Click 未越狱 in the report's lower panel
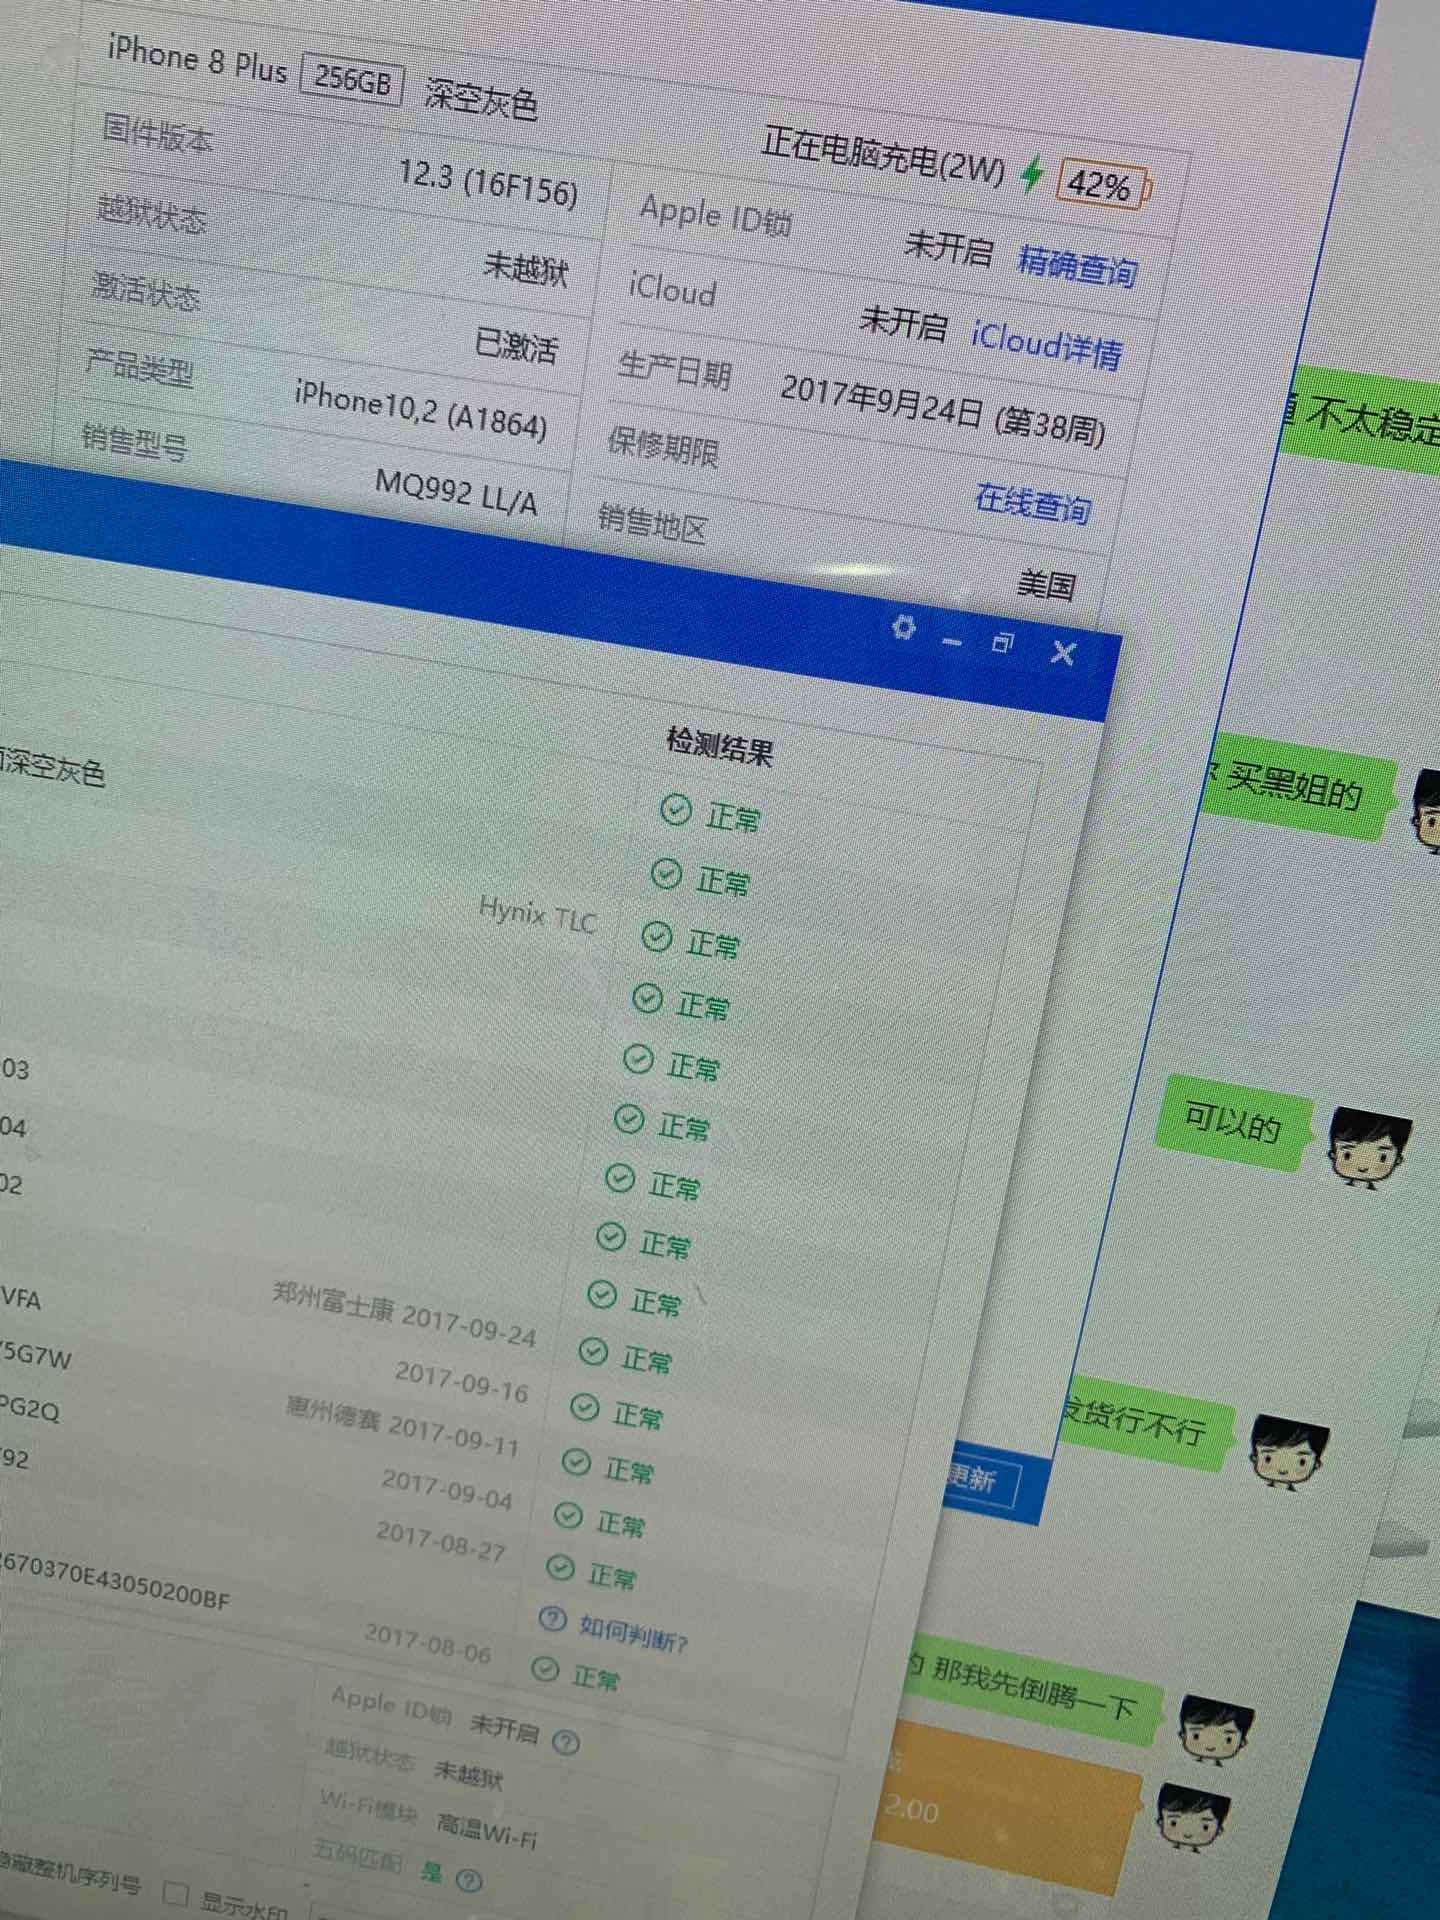1440x1920 pixels. click(469, 1773)
